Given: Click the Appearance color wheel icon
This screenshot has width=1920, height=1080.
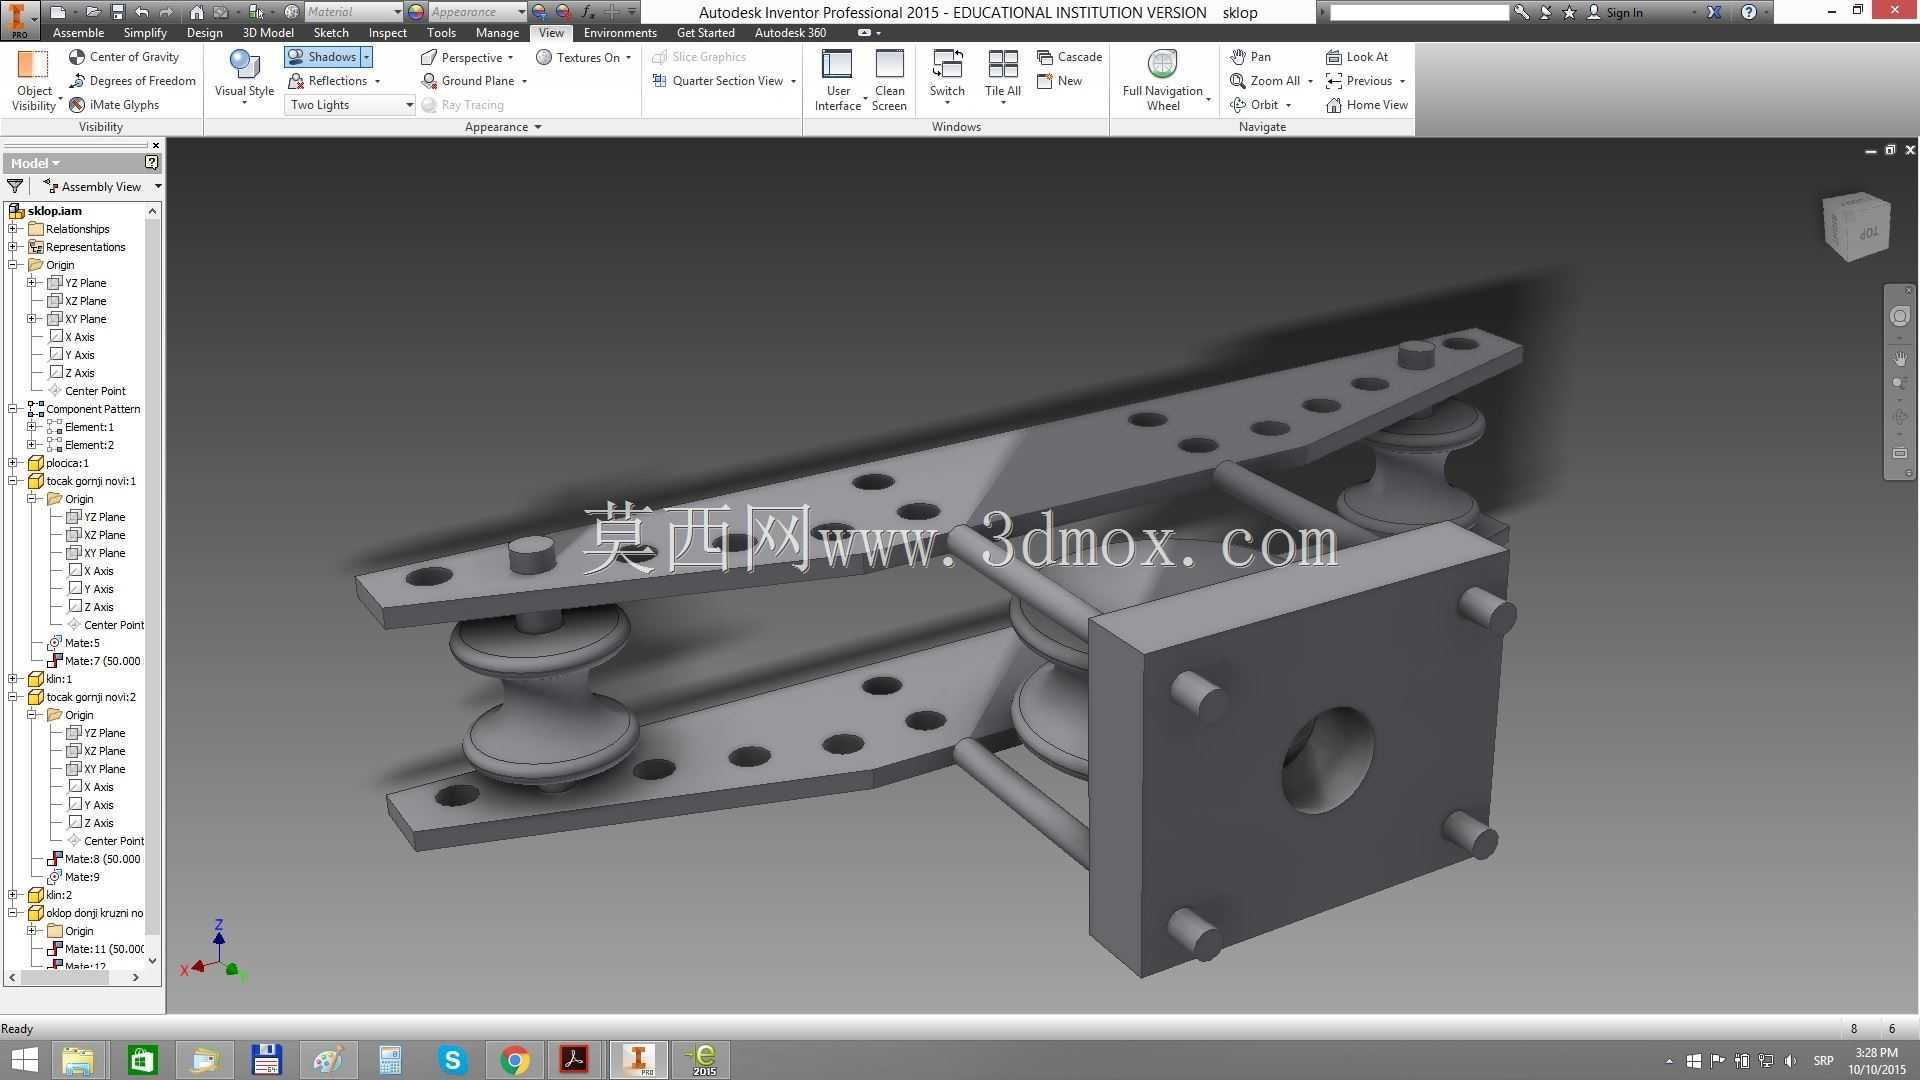Looking at the screenshot, I should coord(416,12).
